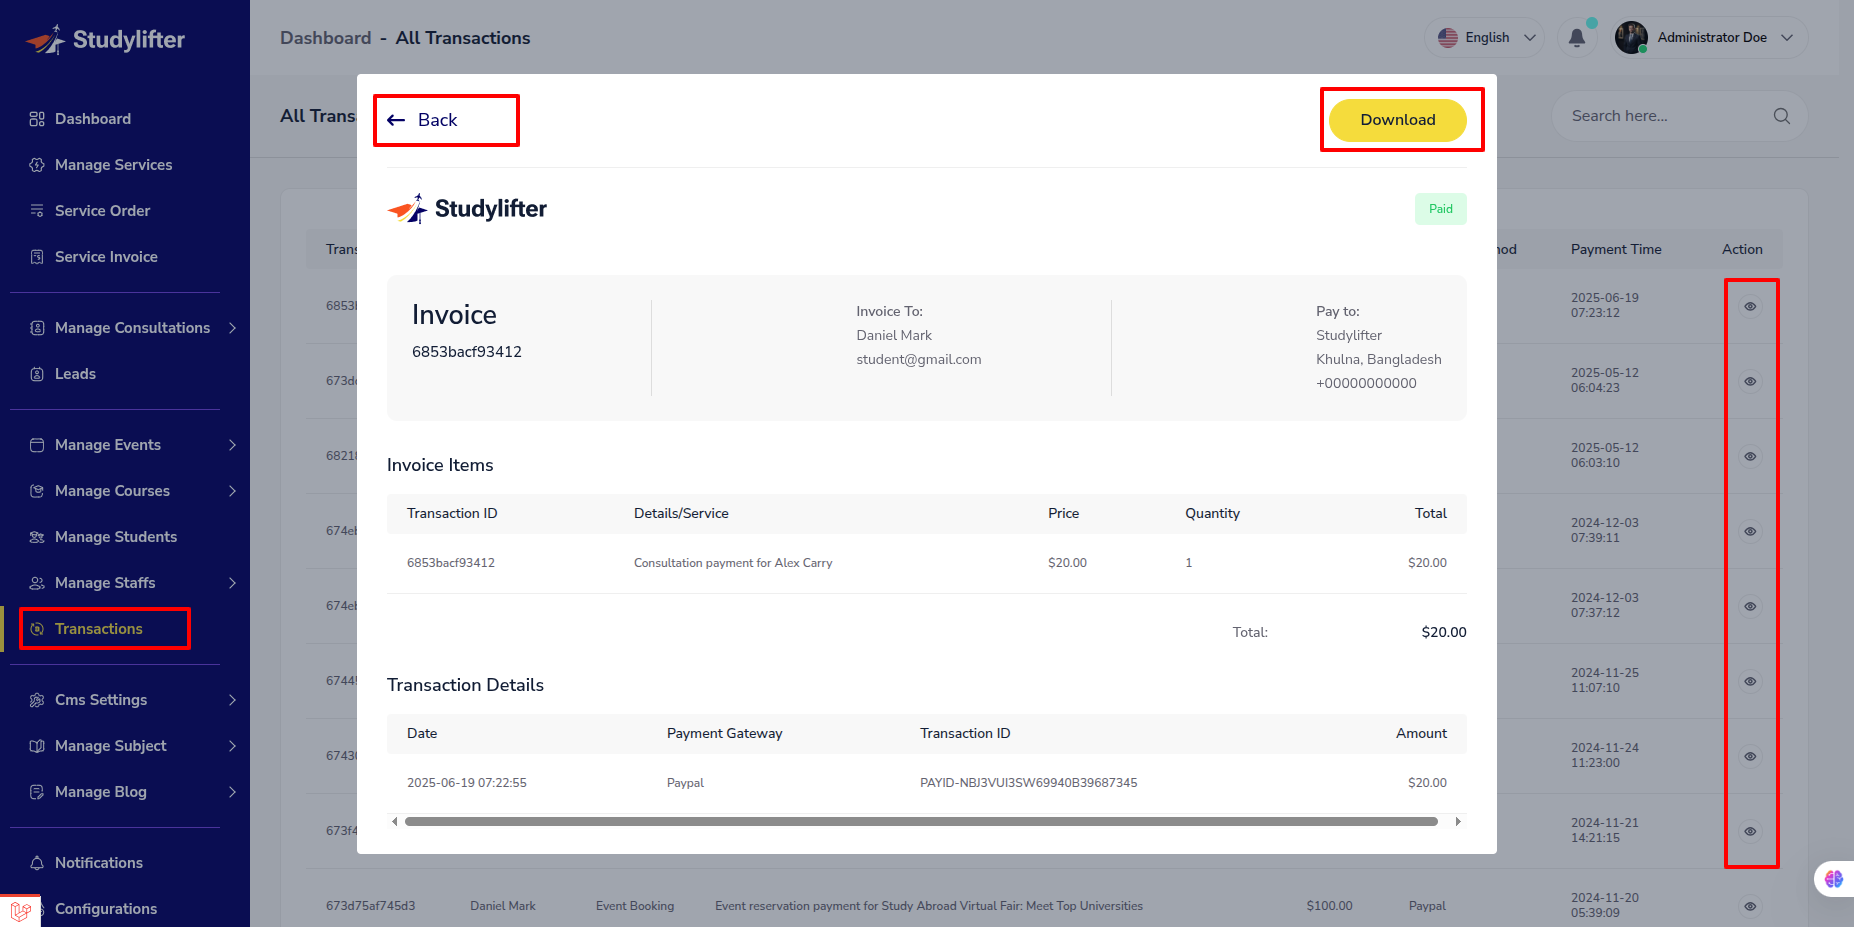
Task: Open Manage Services in the sidebar
Action: [113, 165]
